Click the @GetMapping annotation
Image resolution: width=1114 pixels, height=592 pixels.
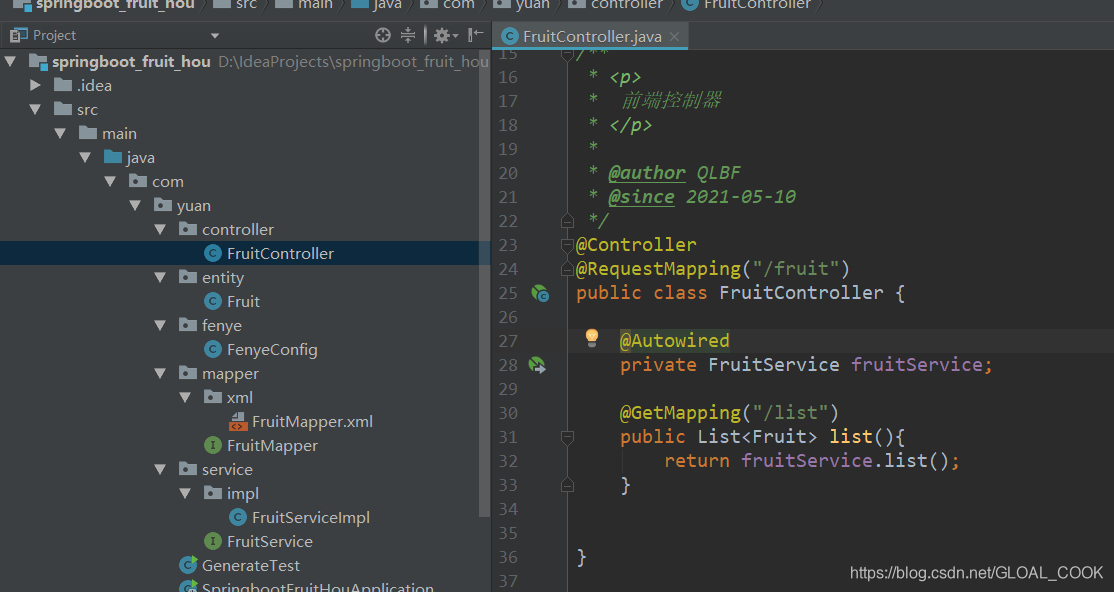pyautogui.click(x=680, y=413)
